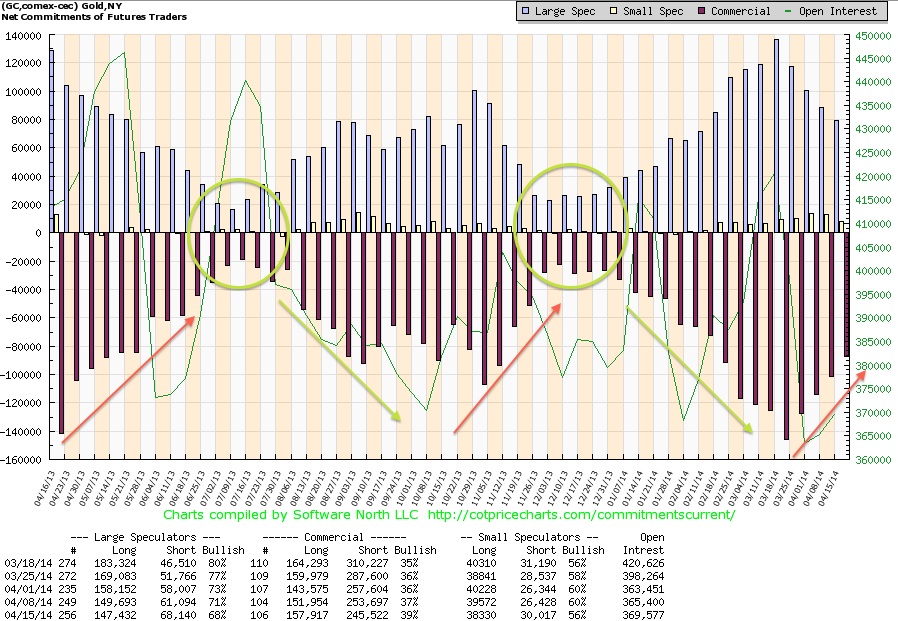
Task: Click the -160000 left axis label
Action: pos(22,460)
